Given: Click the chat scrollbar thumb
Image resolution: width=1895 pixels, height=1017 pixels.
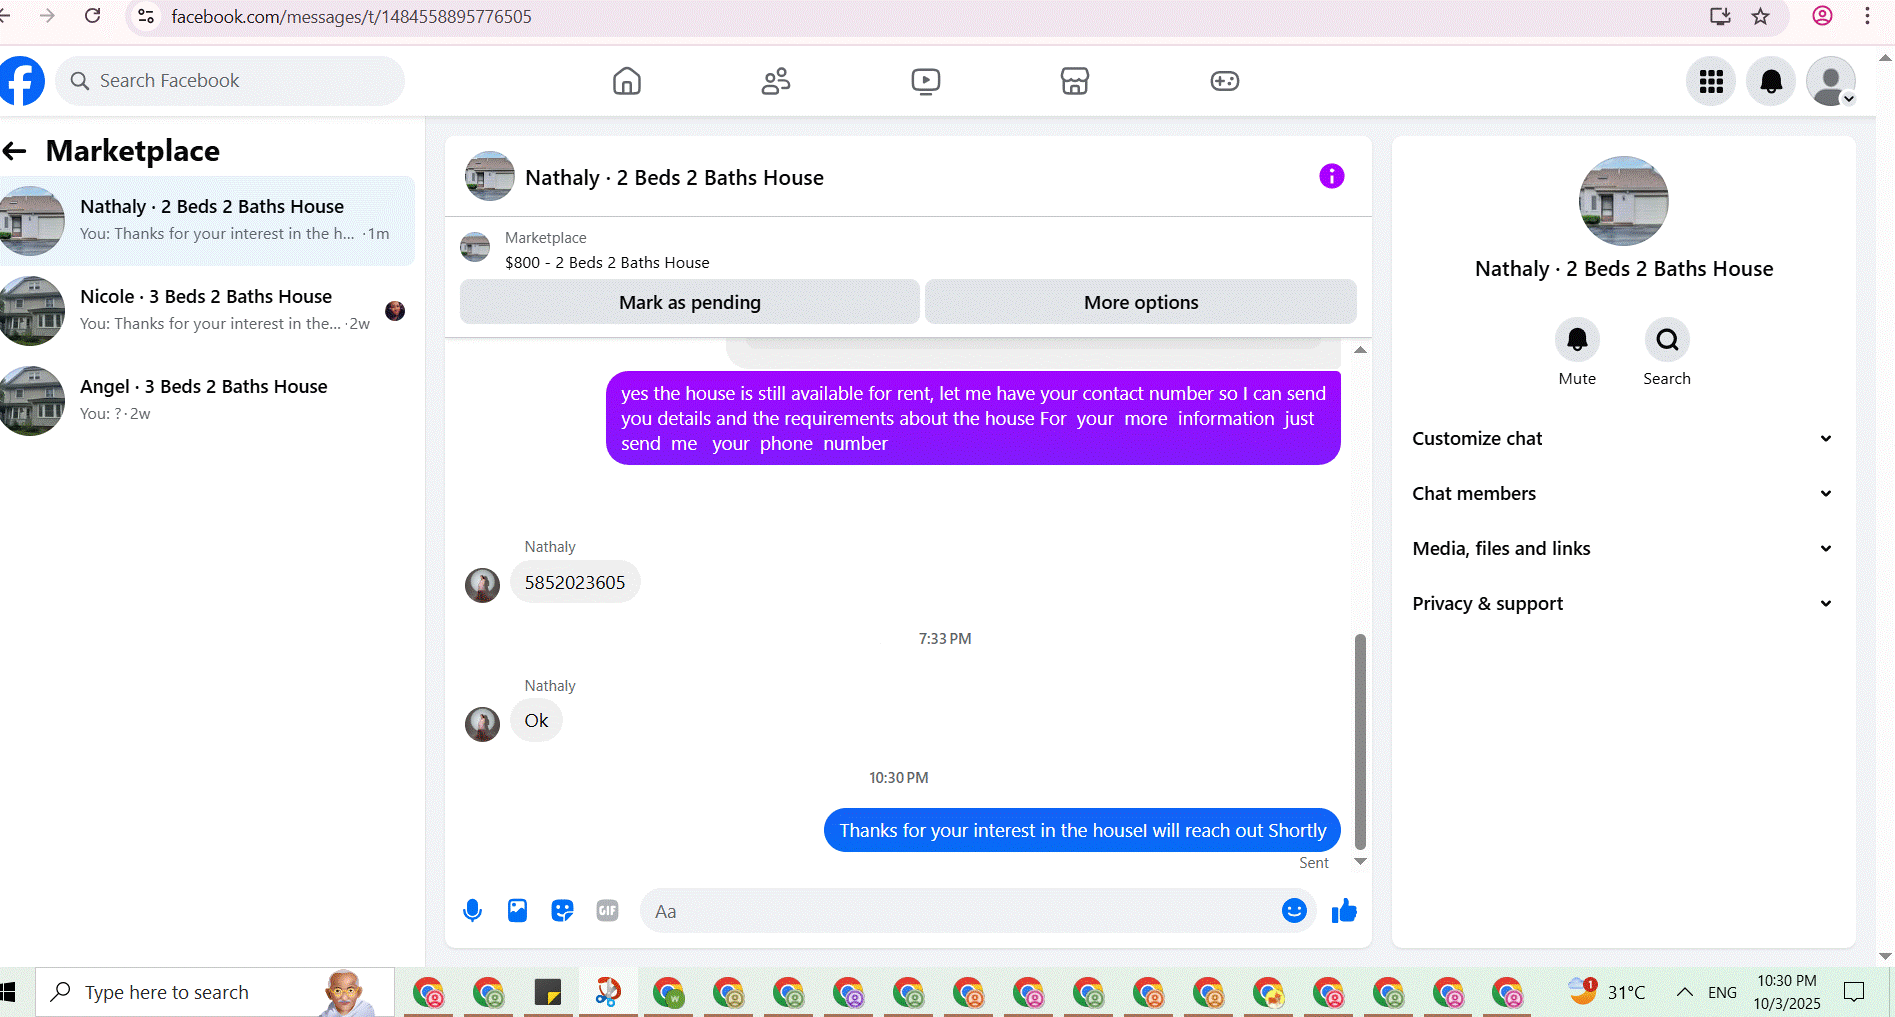Looking at the screenshot, I should [x=1360, y=741].
